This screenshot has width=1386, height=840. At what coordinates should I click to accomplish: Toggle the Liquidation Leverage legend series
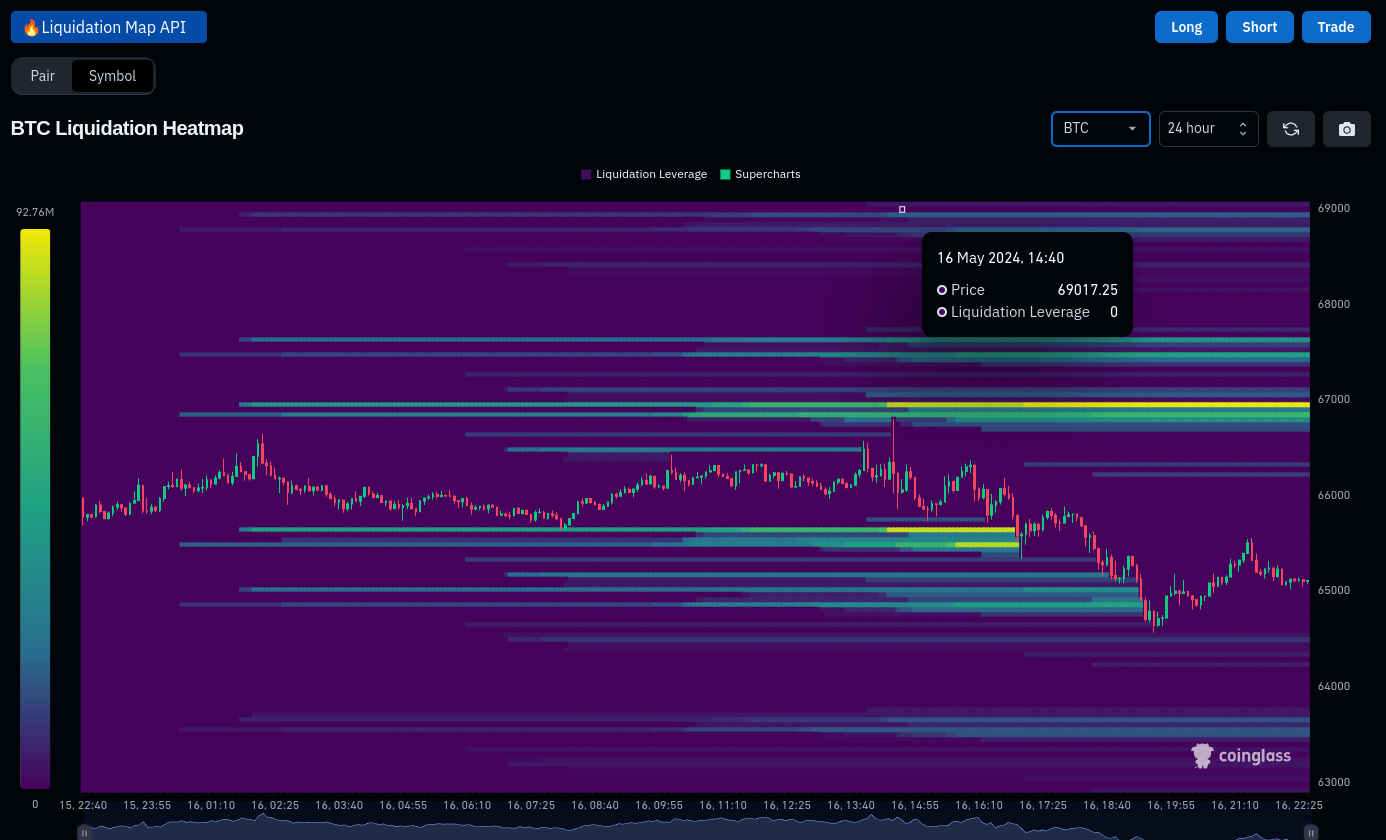pyautogui.click(x=644, y=174)
